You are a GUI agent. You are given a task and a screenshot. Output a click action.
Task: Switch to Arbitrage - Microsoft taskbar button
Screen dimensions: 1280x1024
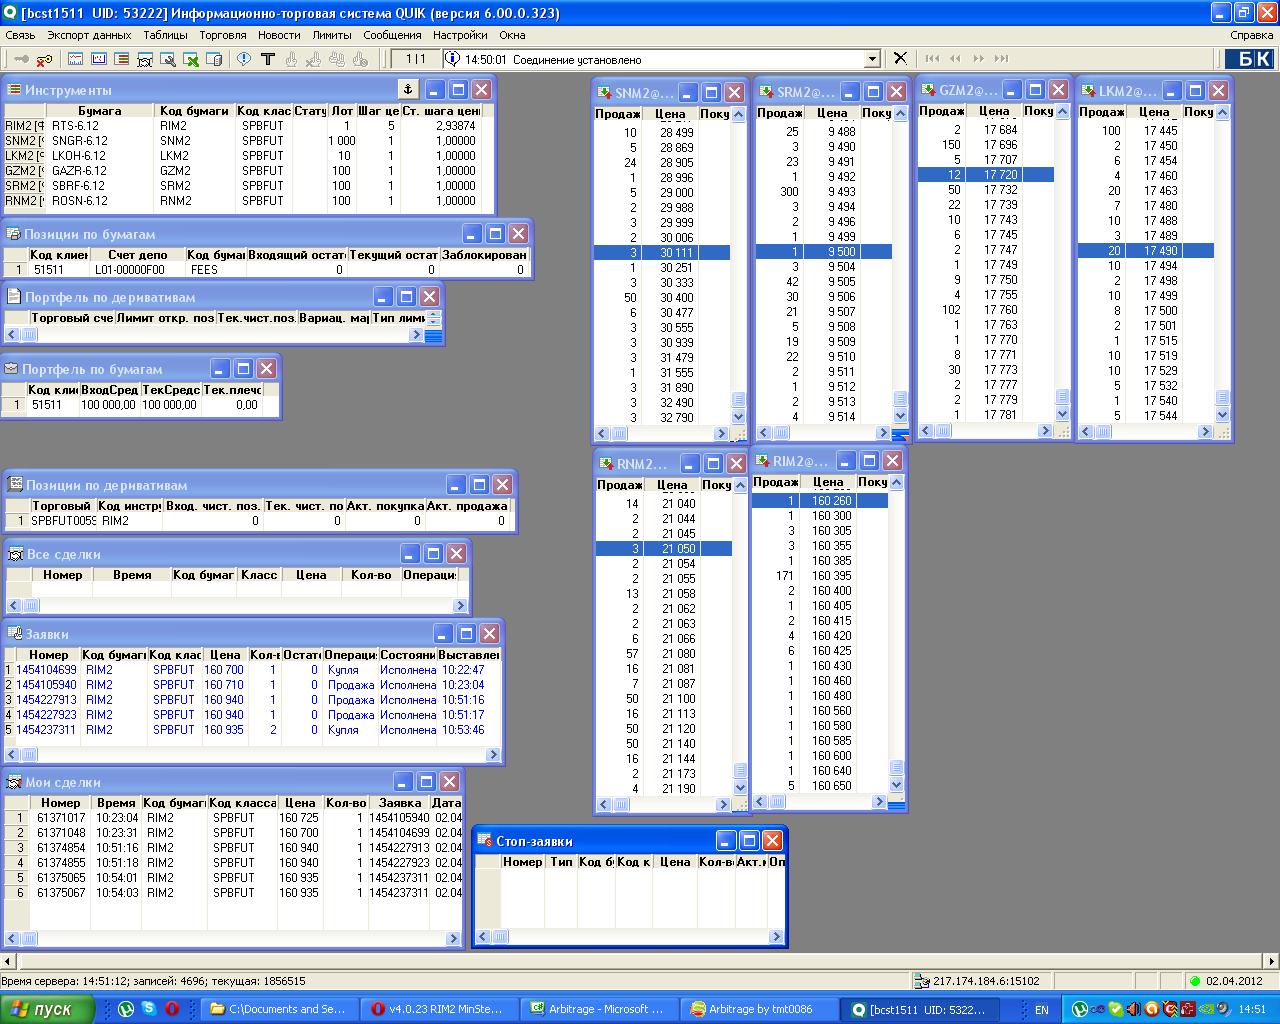[601, 1009]
